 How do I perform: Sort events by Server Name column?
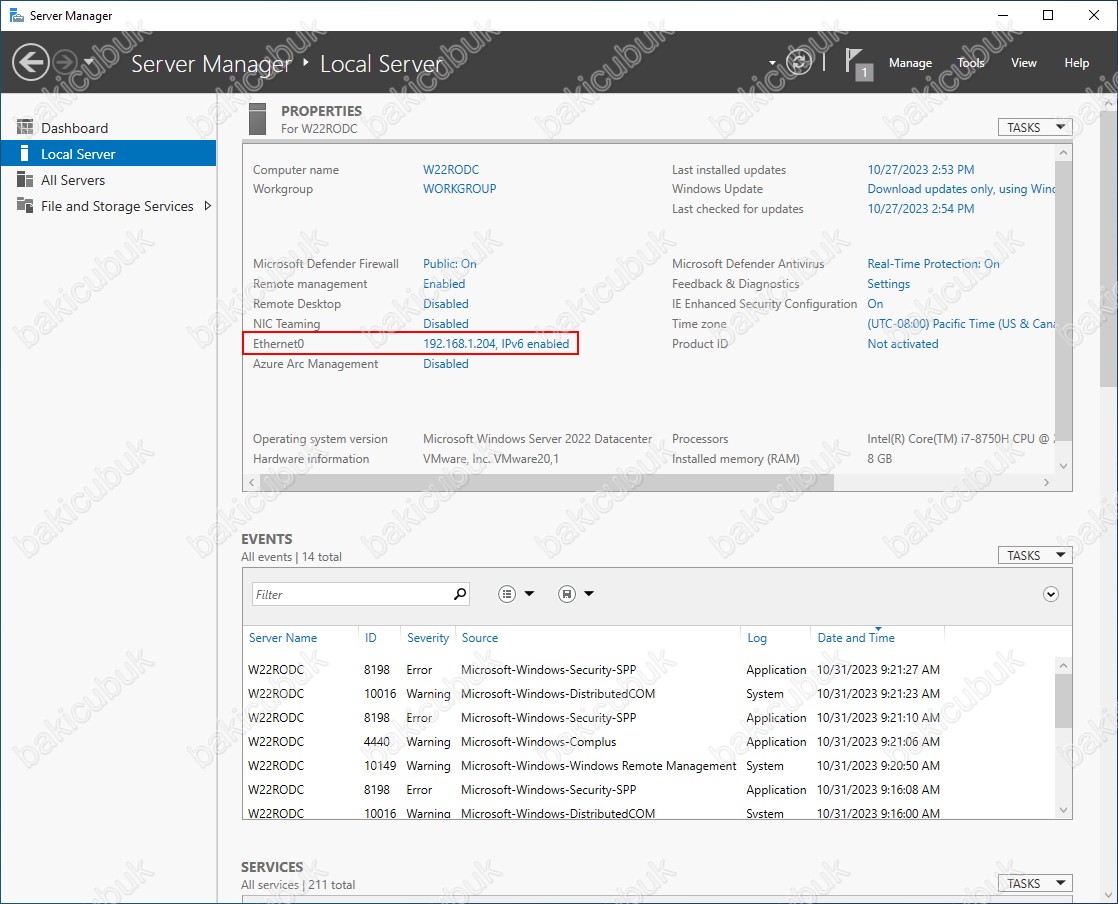pyautogui.click(x=282, y=638)
